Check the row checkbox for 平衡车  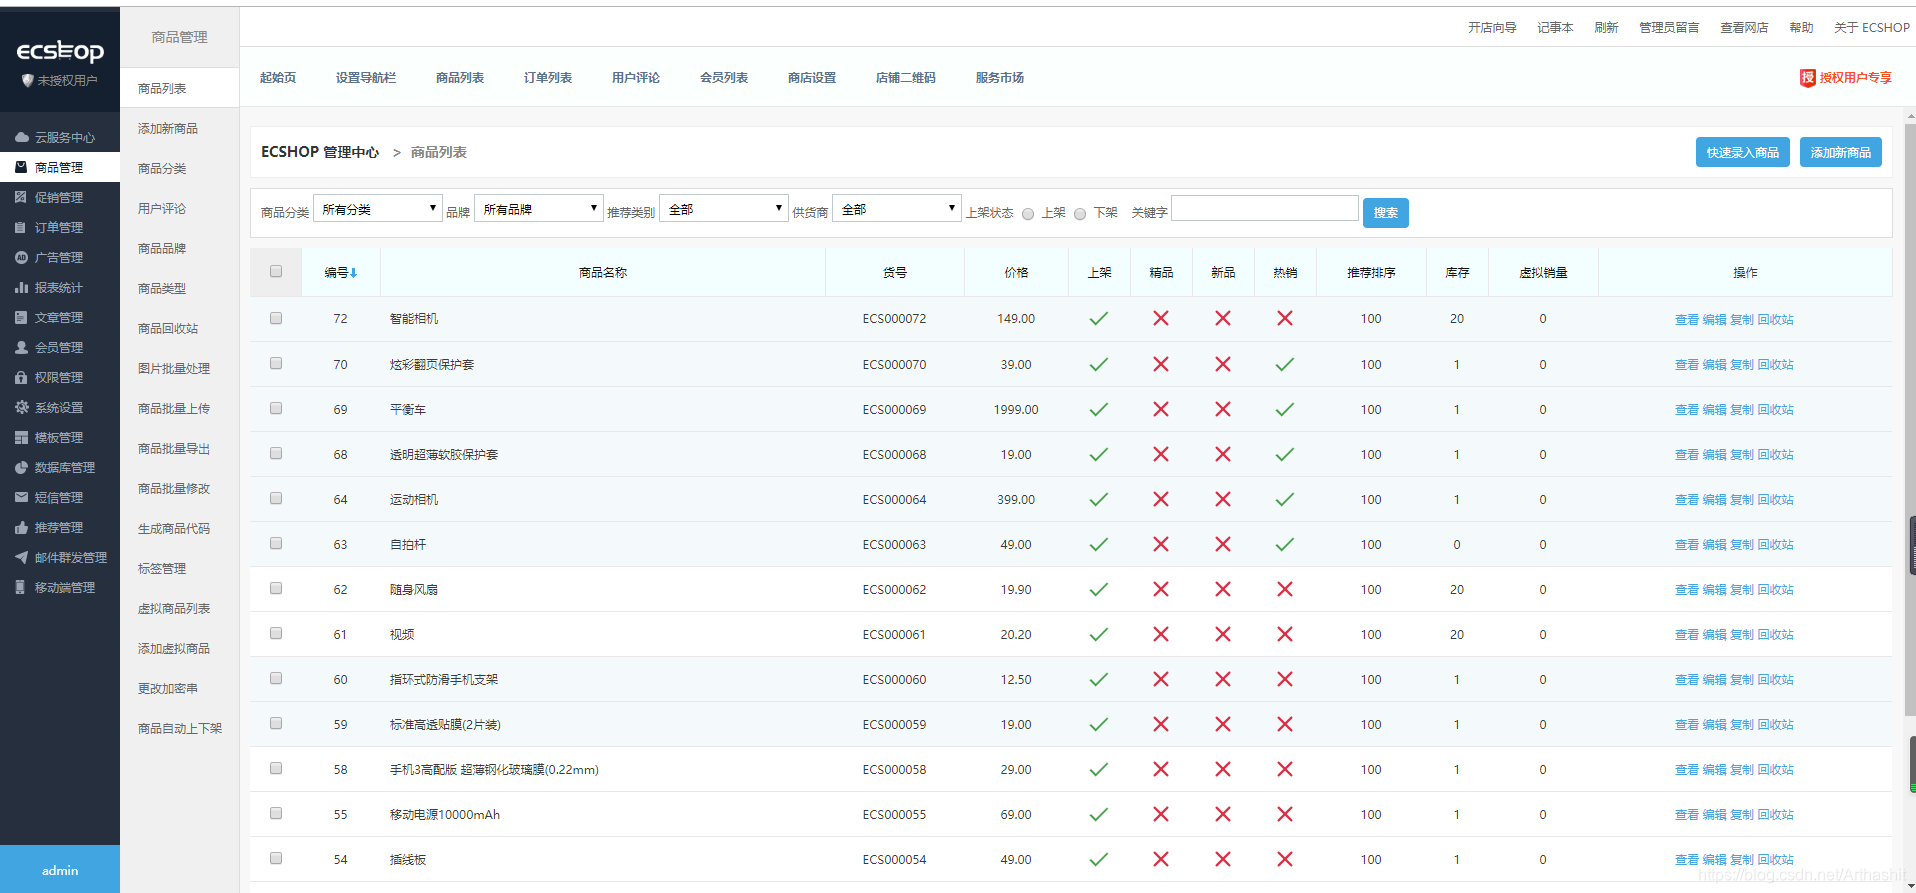(x=276, y=408)
